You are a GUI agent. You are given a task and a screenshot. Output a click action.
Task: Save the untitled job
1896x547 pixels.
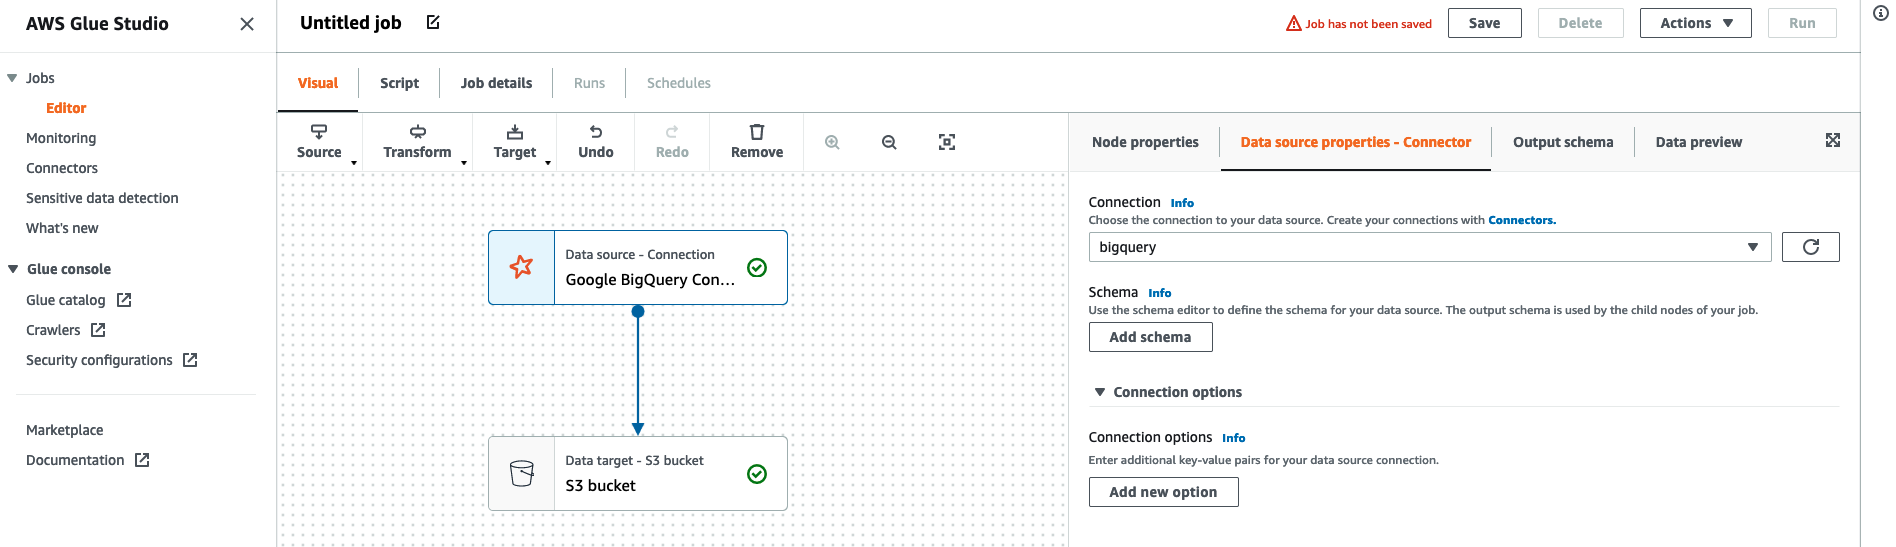1484,23
